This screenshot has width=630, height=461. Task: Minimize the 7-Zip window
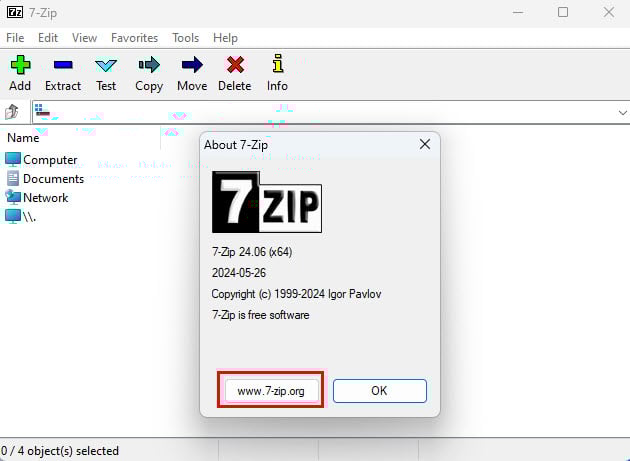click(x=518, y=12)
